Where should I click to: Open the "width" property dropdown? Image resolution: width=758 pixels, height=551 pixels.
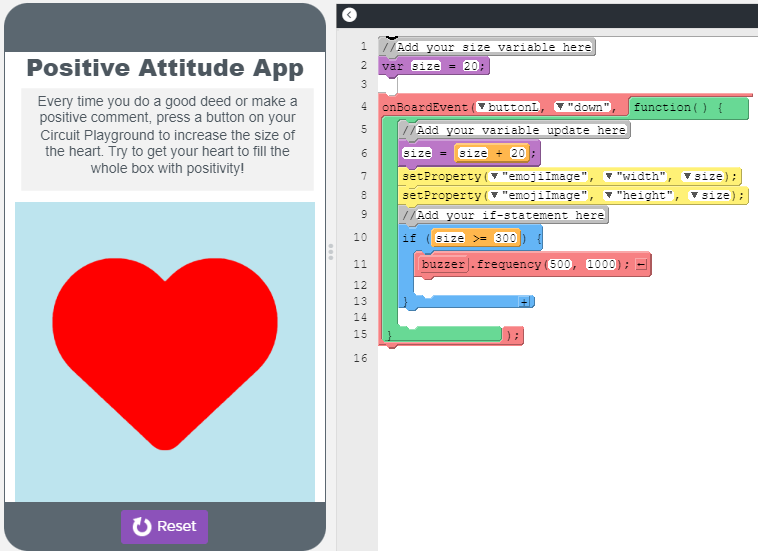[609, 176]
